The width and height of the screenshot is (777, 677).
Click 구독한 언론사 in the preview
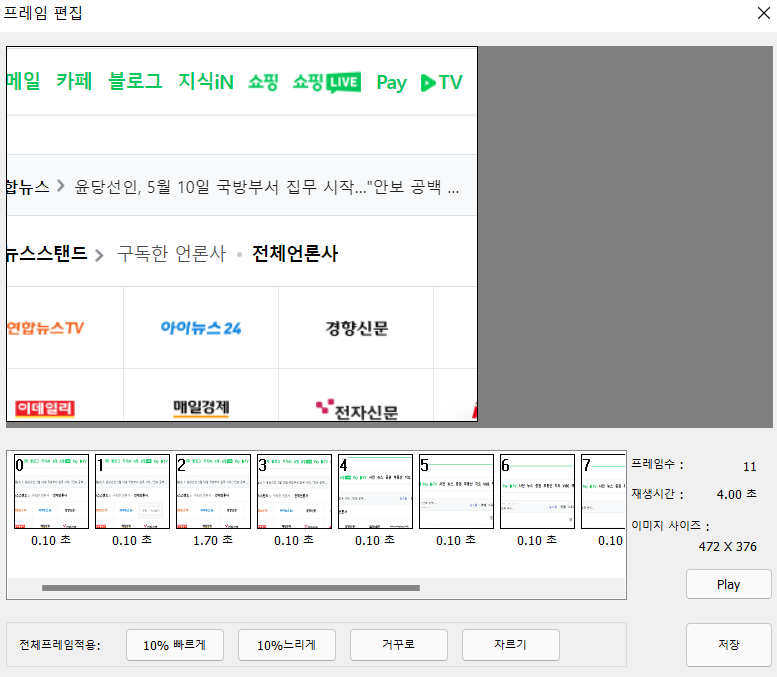pos(171,254)
